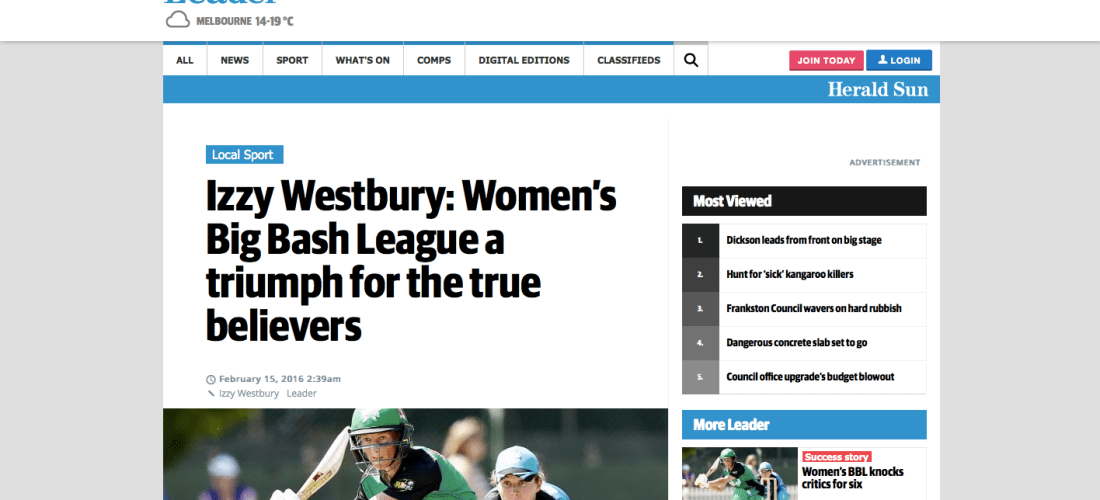1100x500 pixels.
Task: Click the Izzy Westbury author link
Action: click(x=249, y=393)
